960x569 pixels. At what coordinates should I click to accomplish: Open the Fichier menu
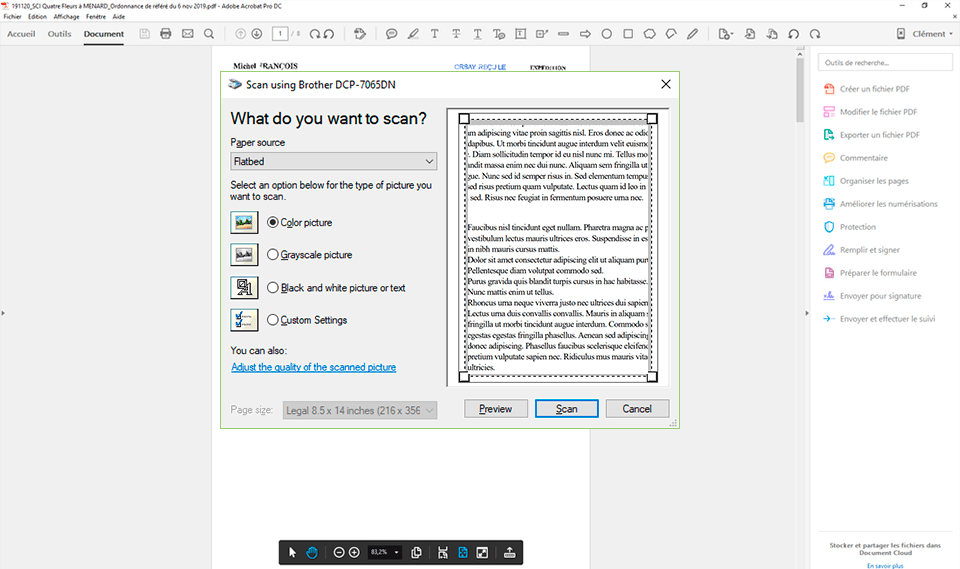coord(12,17)
